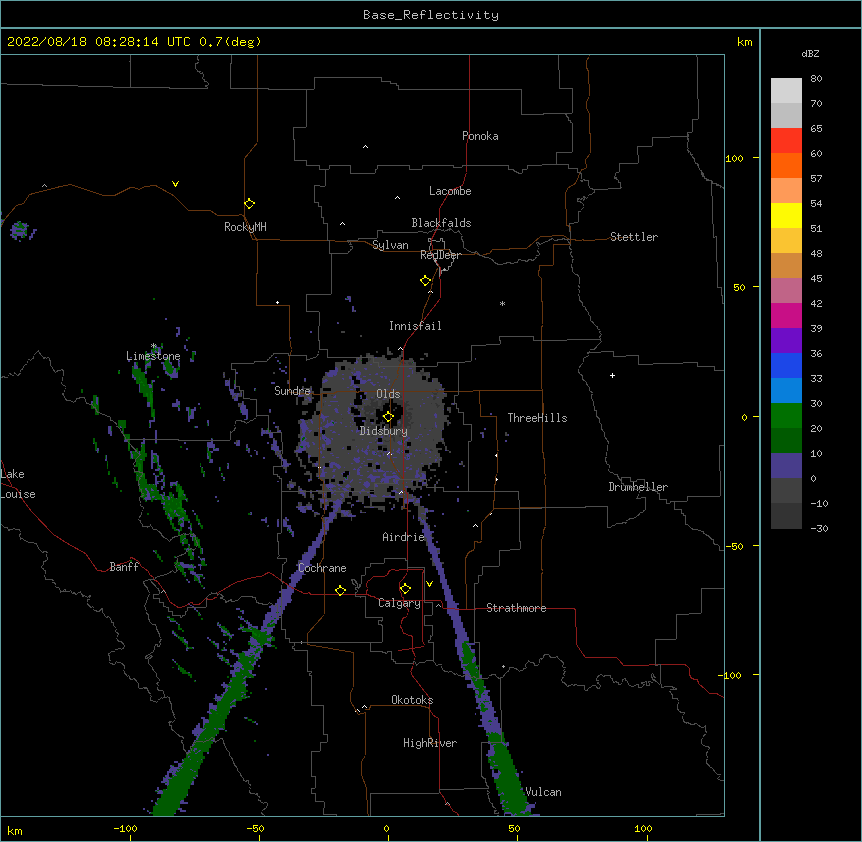
Task: Click the Lacombe city label
Action: [x=450, y=191]
